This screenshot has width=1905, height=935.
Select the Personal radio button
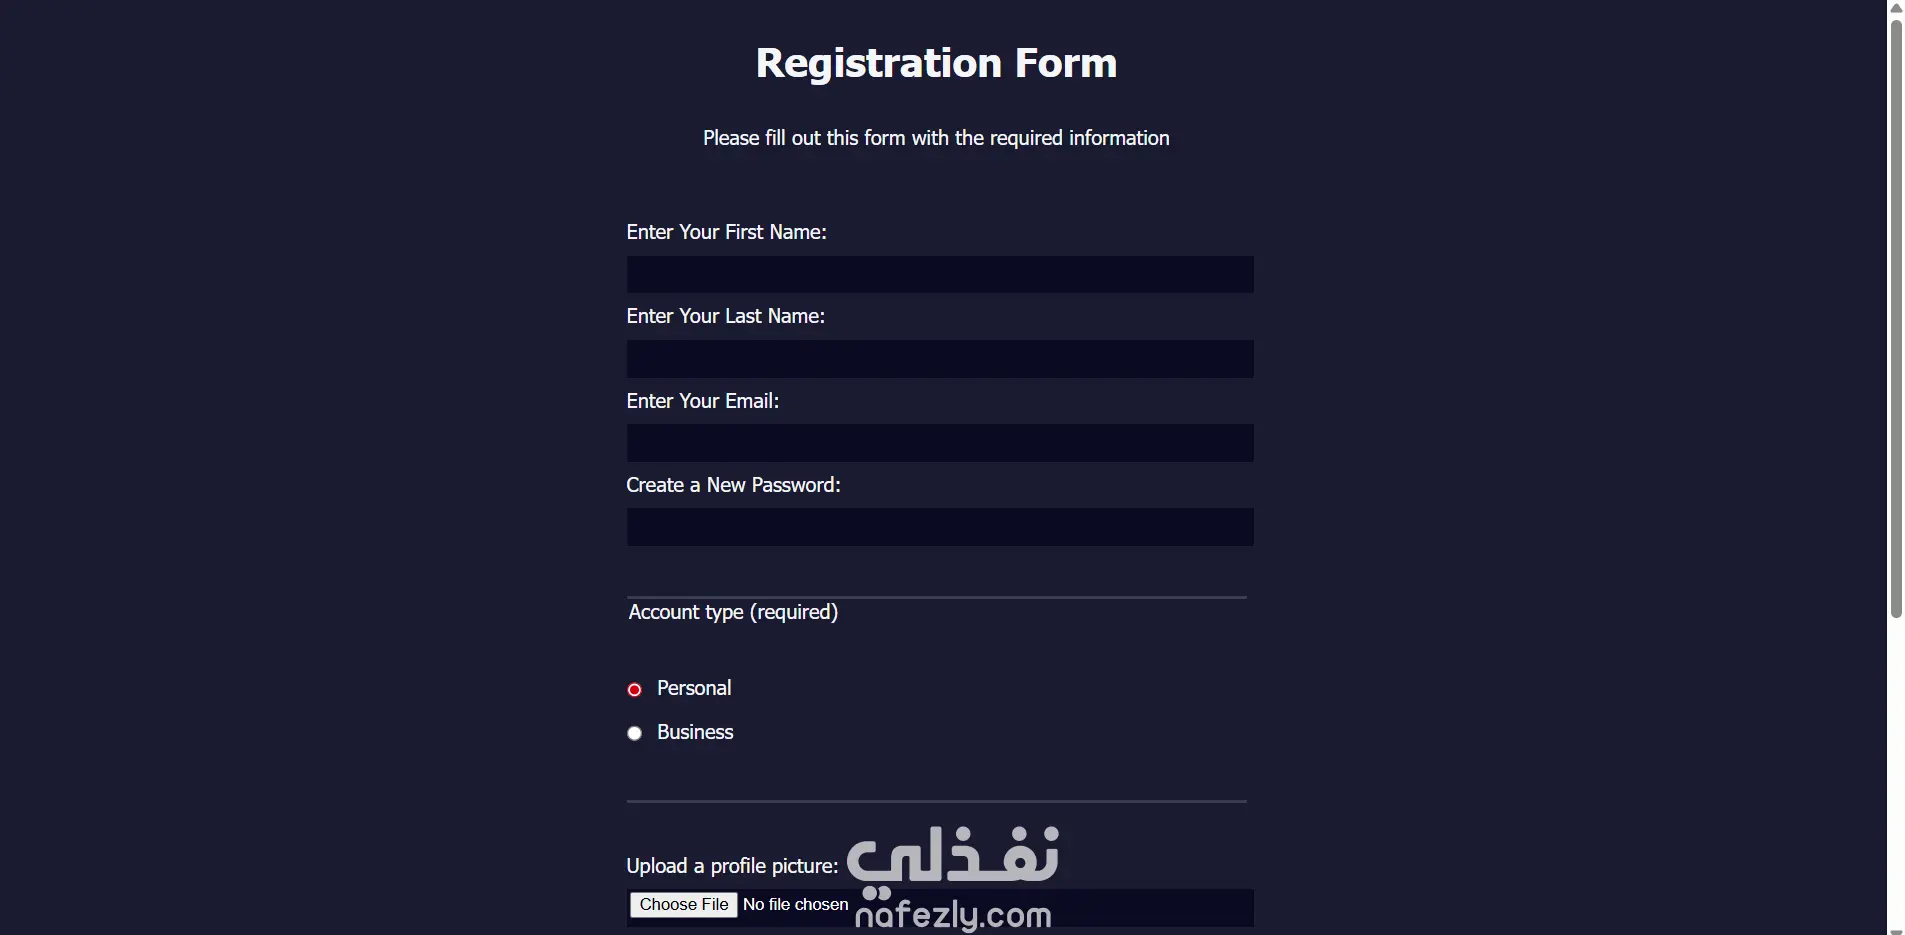click(x=634, y=690)
